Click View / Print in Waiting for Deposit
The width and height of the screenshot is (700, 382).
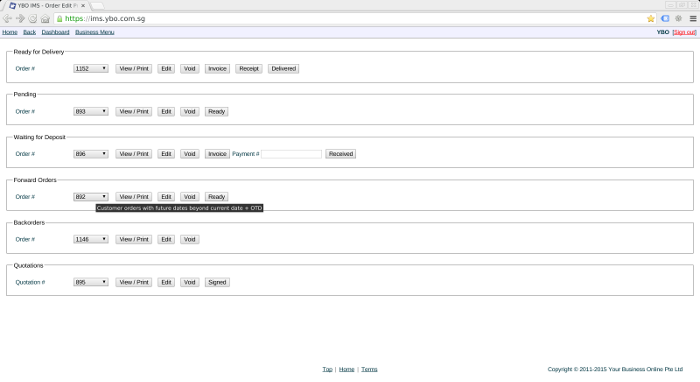pyautogui.click(x=133, y=154)
